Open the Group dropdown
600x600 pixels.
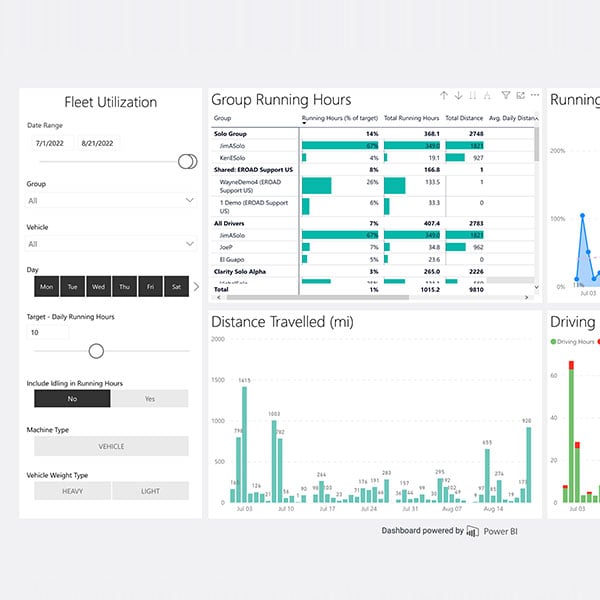(x=111, y=201)
